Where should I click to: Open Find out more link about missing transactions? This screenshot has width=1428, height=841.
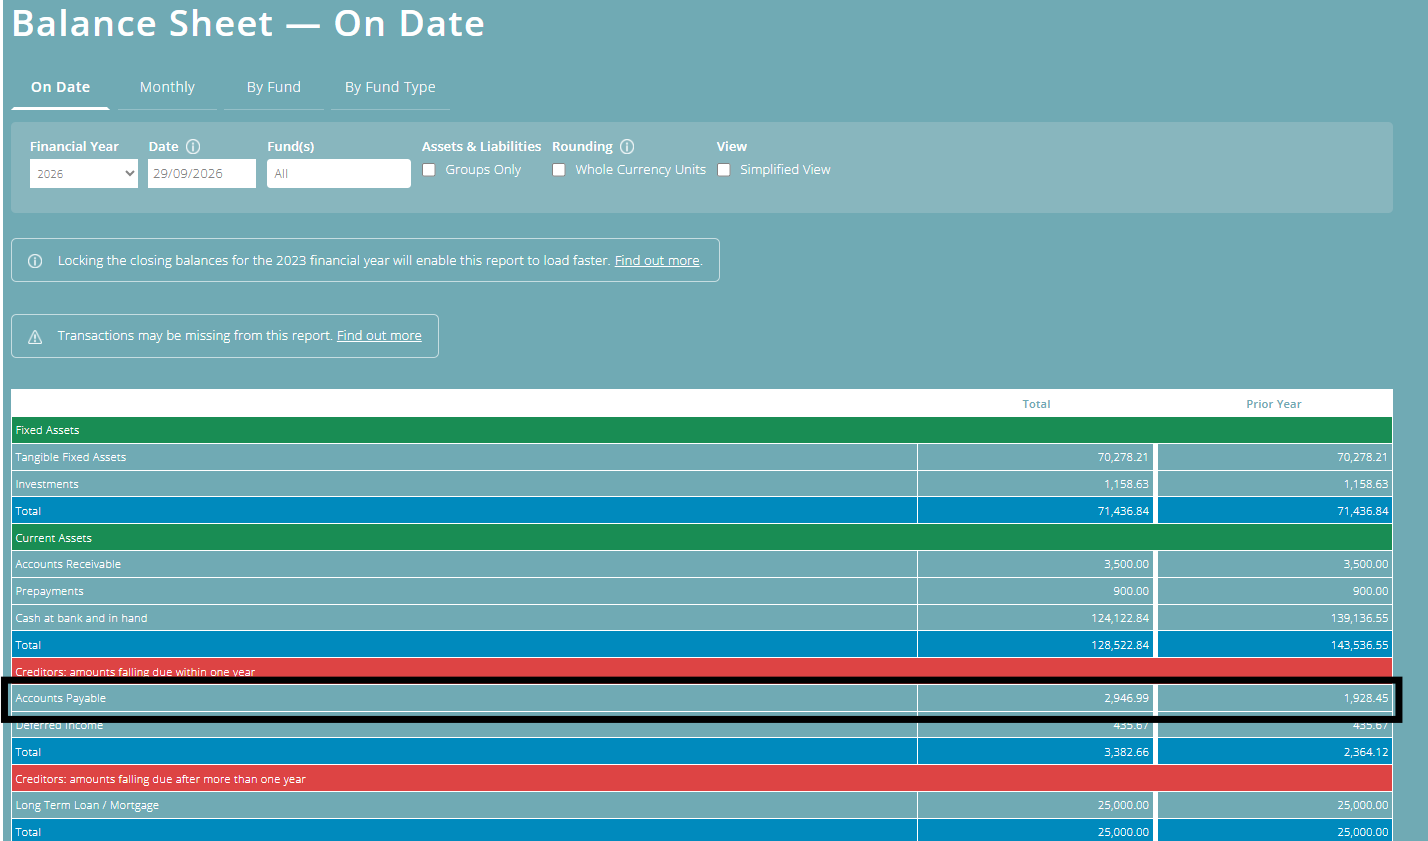379,336
